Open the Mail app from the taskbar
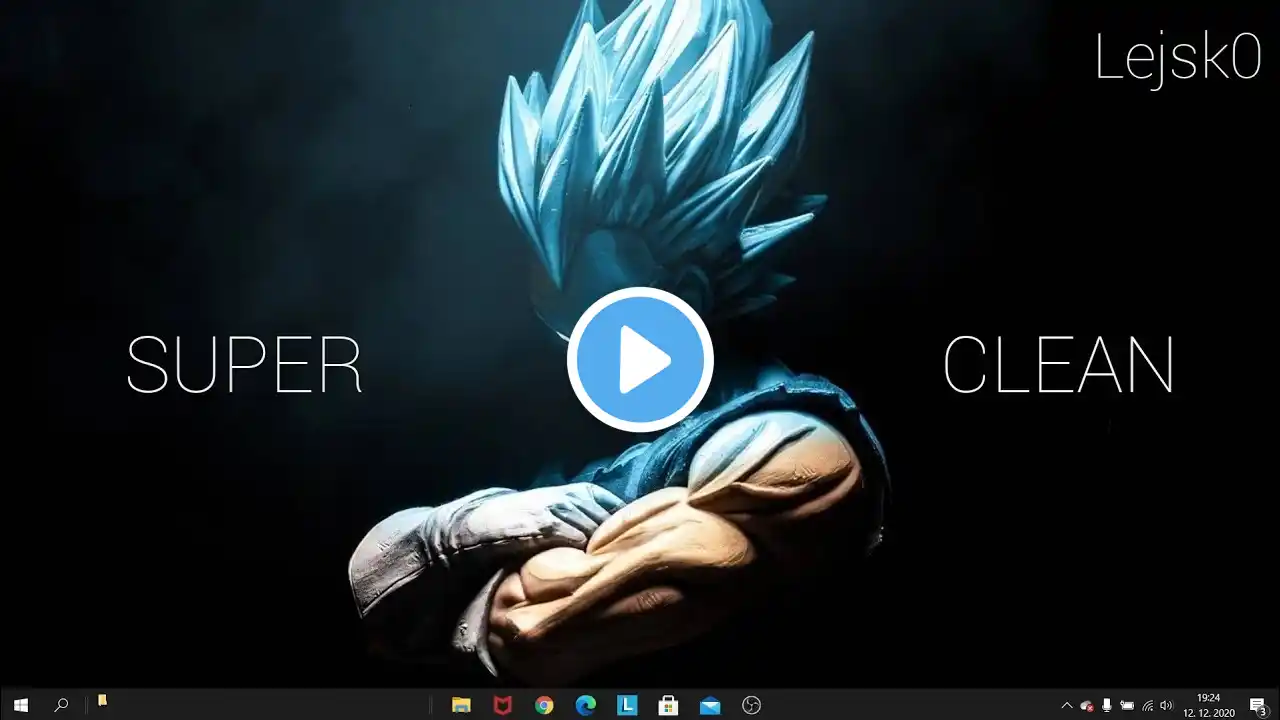1280x720 pixels. tap(710, 705)
